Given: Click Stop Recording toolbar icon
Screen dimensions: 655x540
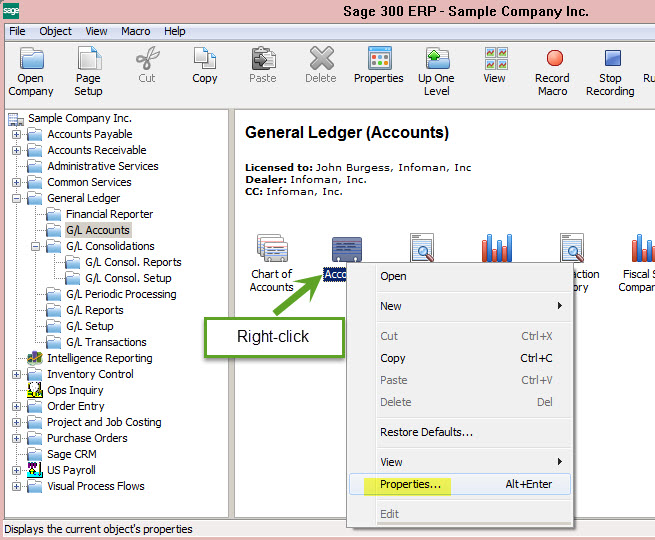Looking at the screenshot, I should (612, 58).
